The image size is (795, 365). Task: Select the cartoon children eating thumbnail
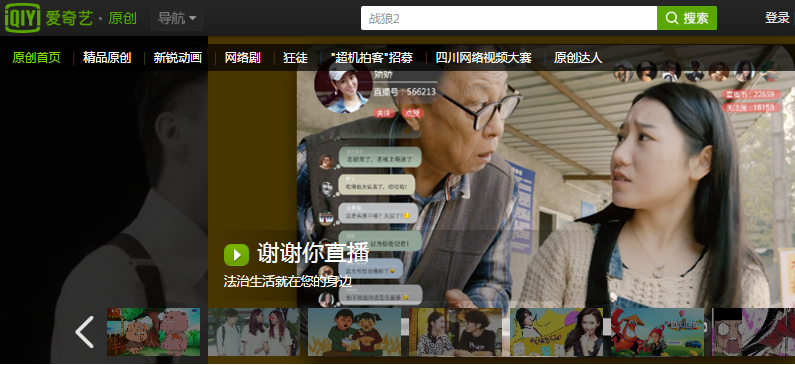point(354,332)
